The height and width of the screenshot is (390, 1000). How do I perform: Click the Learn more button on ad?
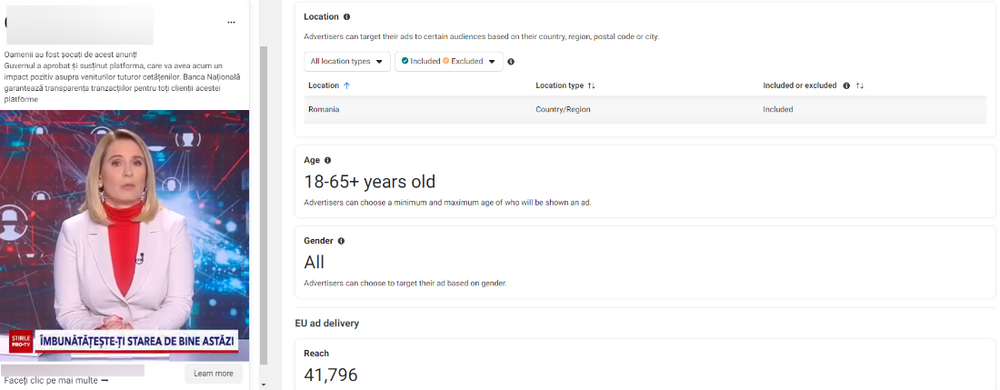coord(214,373)
